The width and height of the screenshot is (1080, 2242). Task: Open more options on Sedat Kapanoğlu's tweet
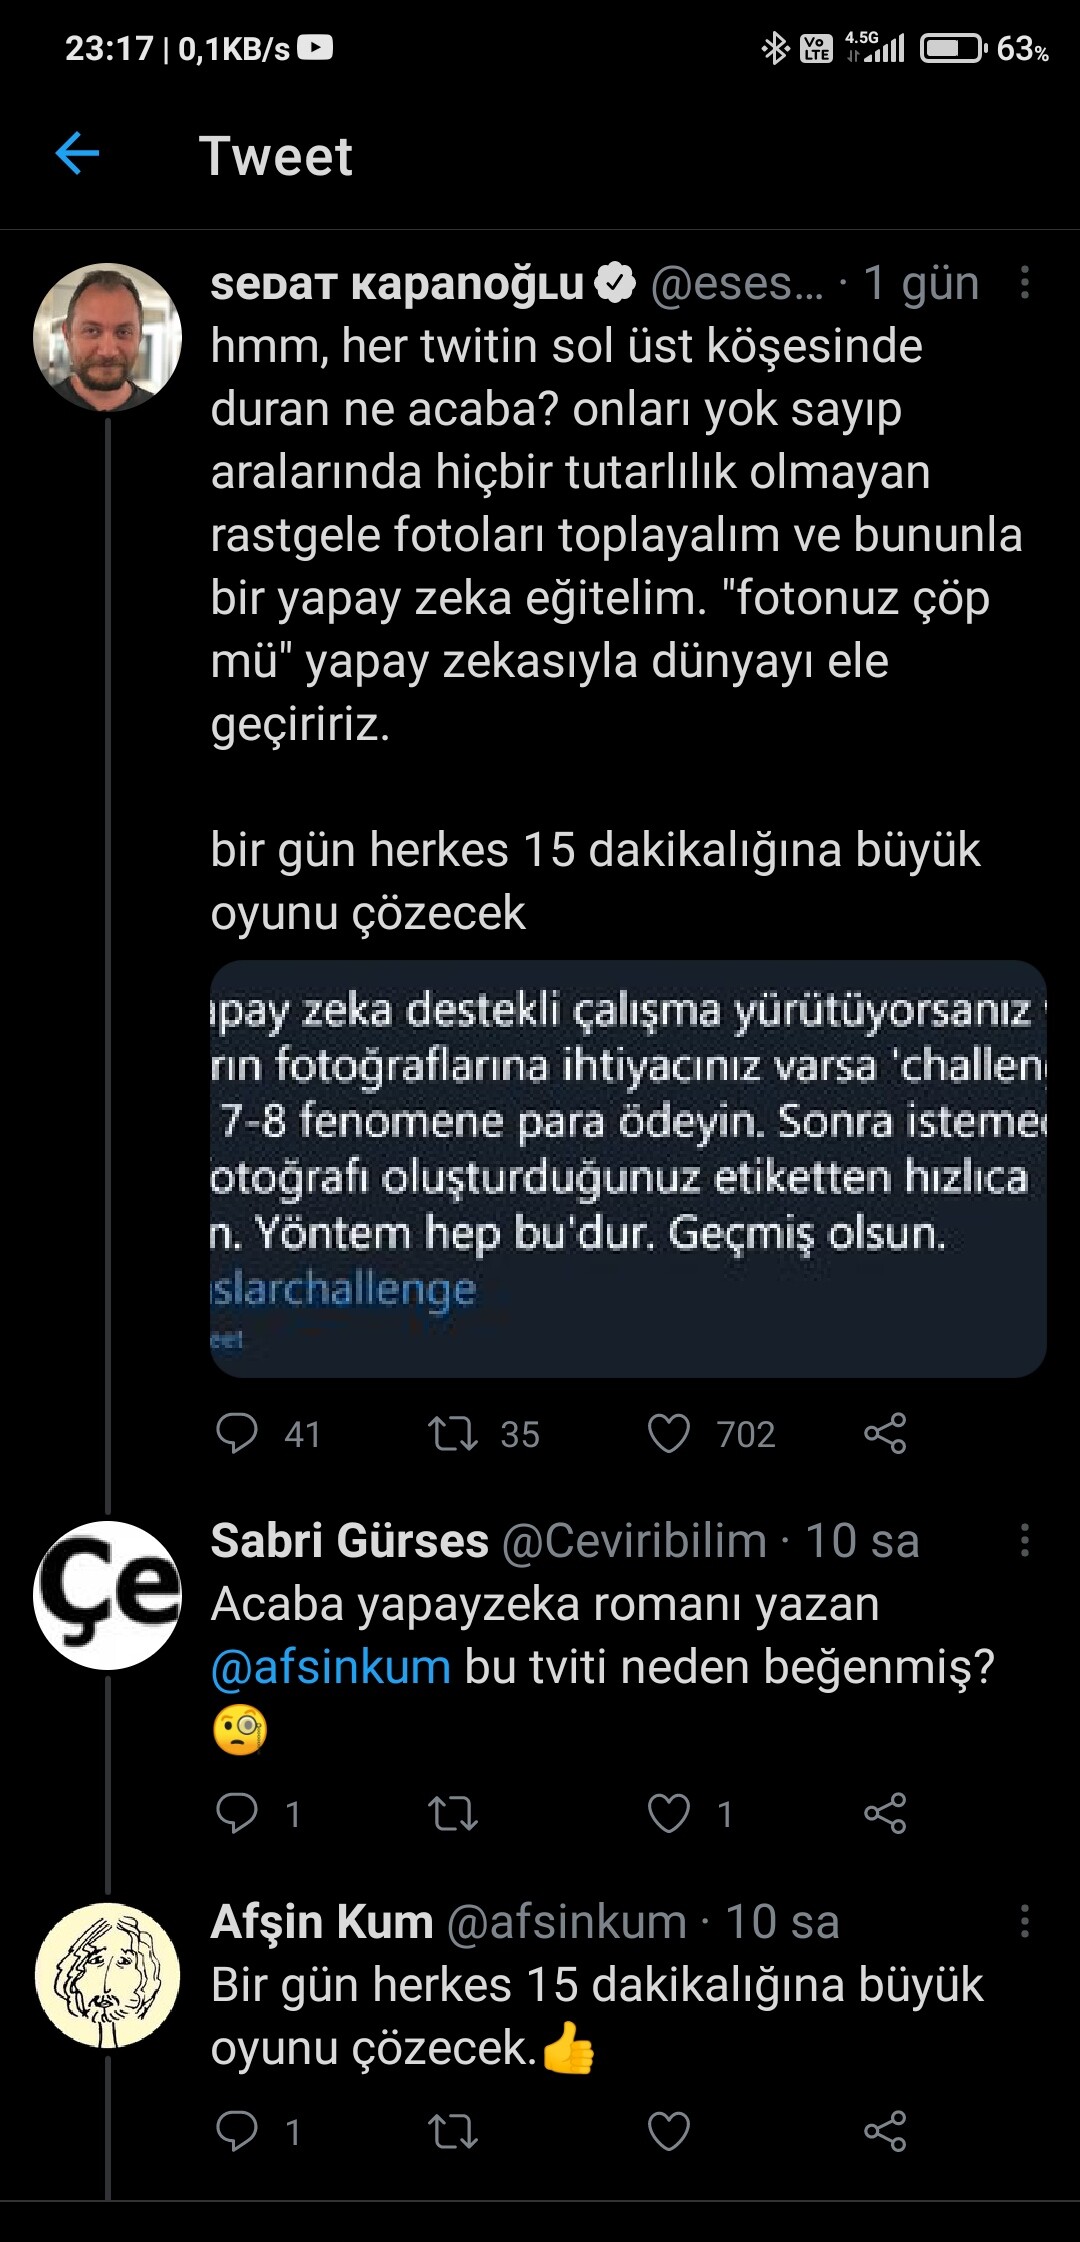(x=1024, y=283)
